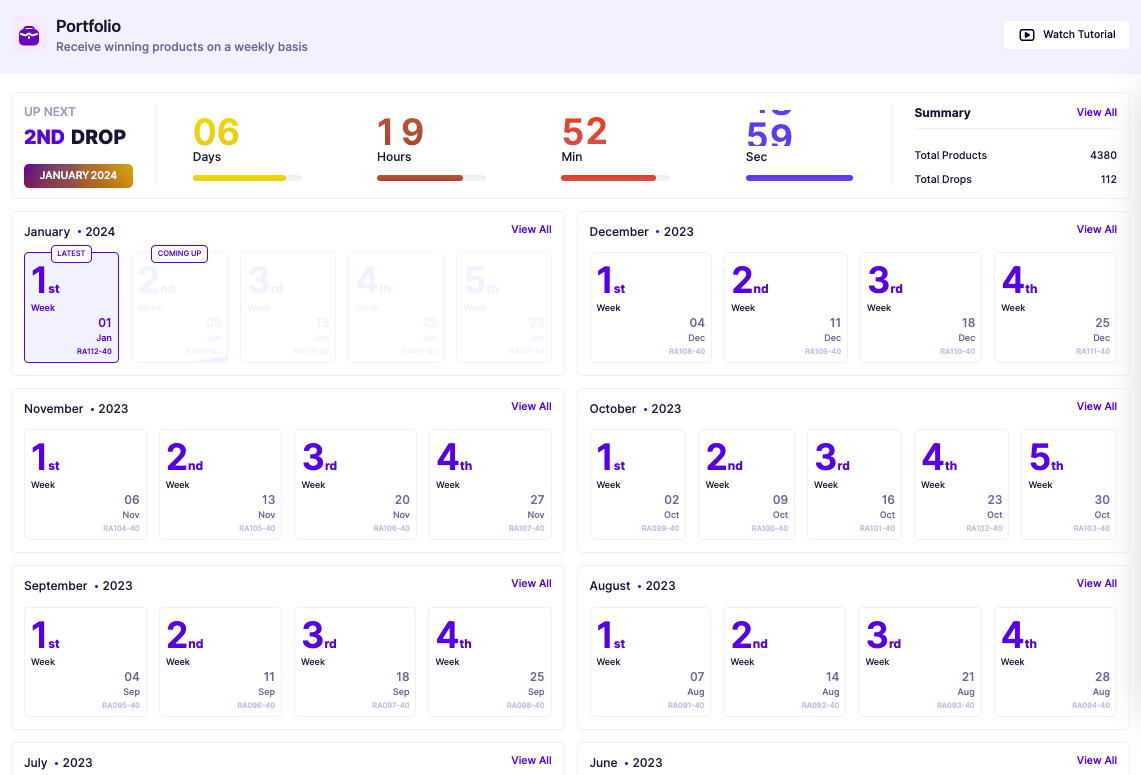This screenshot has width=1141, height=775.
Task: Open View All for December 2023
Action: click(x=1096, y=229)
